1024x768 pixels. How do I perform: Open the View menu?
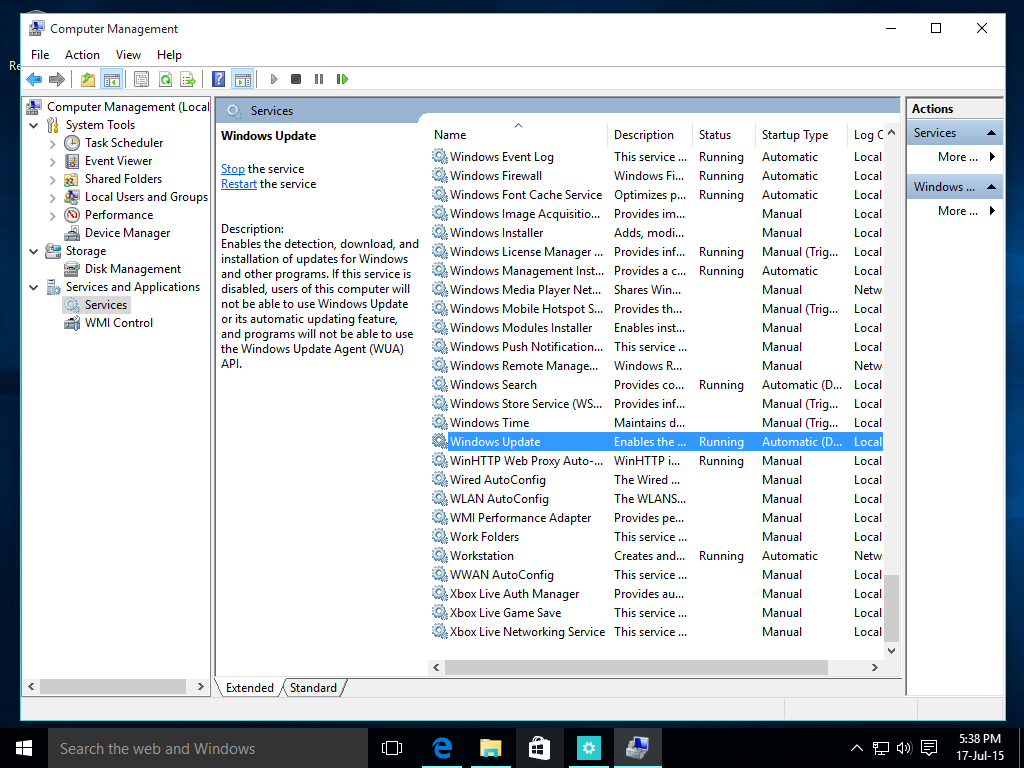tap(128, 55)
